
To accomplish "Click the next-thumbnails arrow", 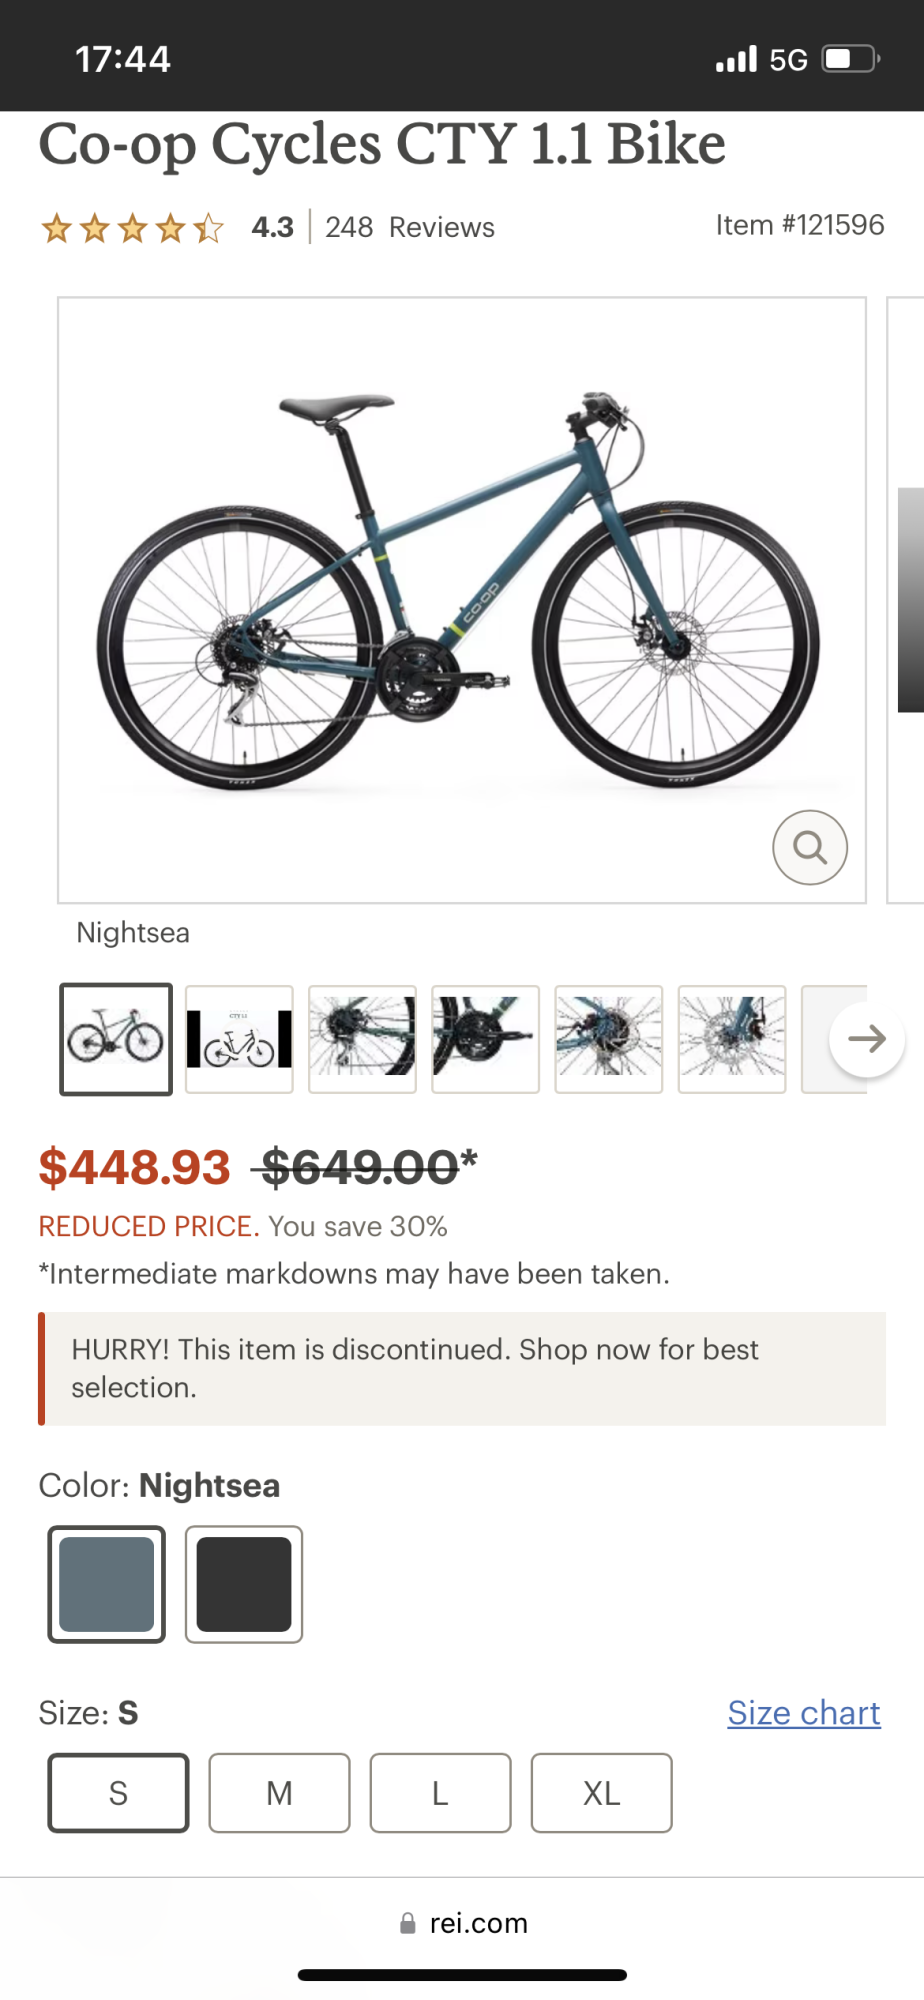I will 867,1039.
